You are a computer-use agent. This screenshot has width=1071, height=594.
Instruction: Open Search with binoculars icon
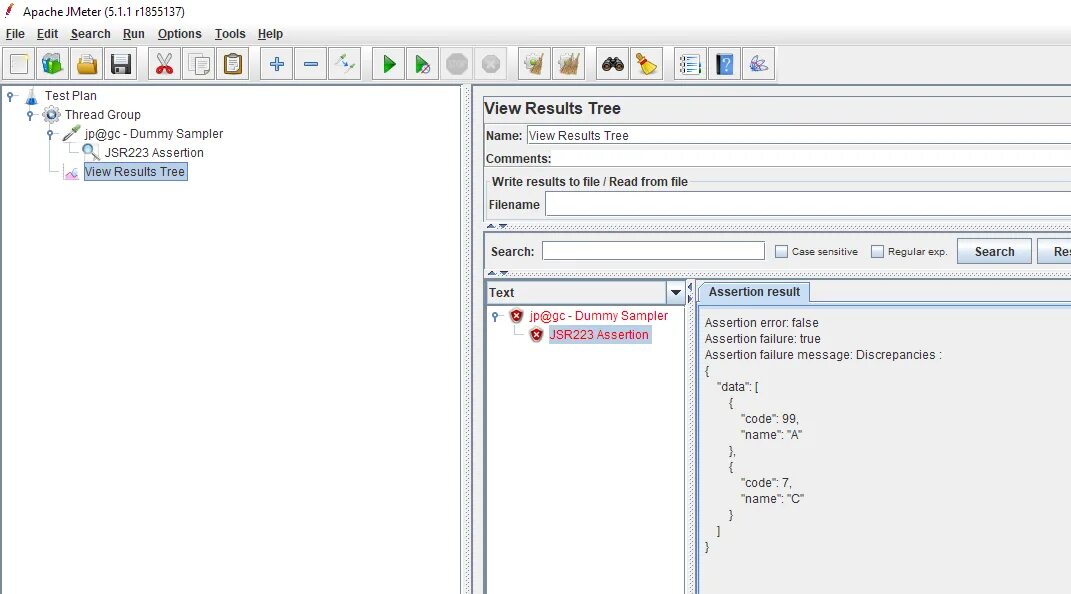point(613,64)
